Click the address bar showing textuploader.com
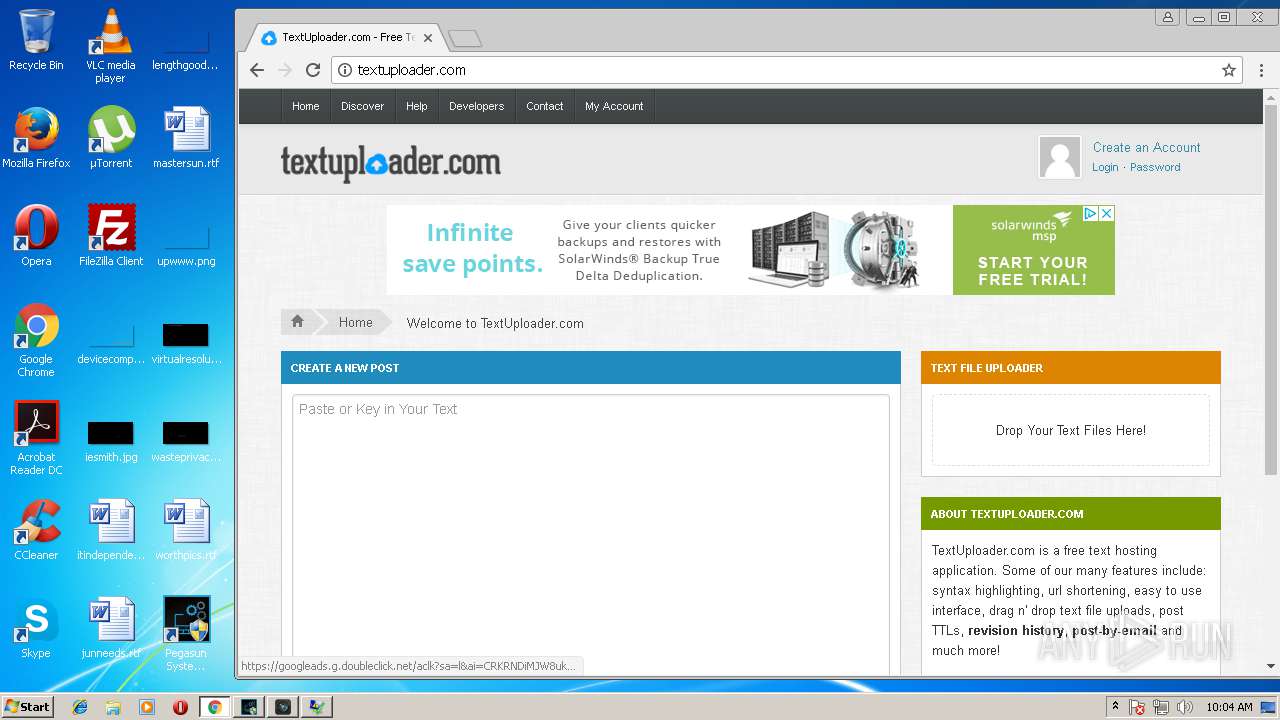The height and width of the screenshot is (720, 1280). 786,70
